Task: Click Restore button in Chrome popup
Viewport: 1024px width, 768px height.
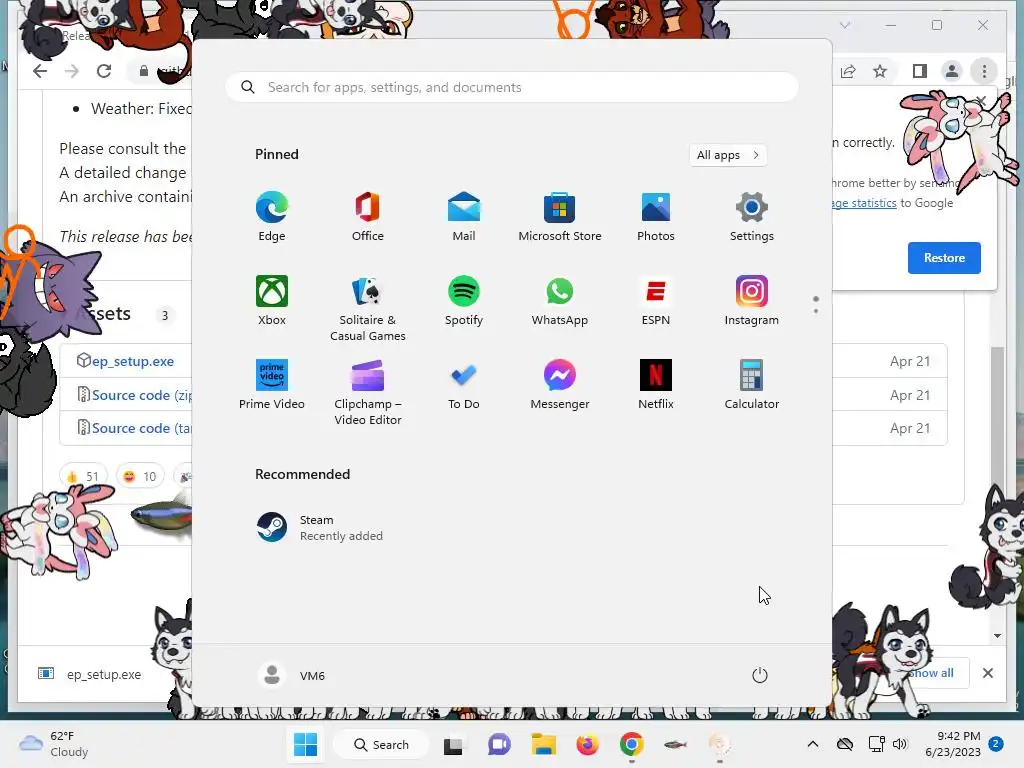Action: 944,258
